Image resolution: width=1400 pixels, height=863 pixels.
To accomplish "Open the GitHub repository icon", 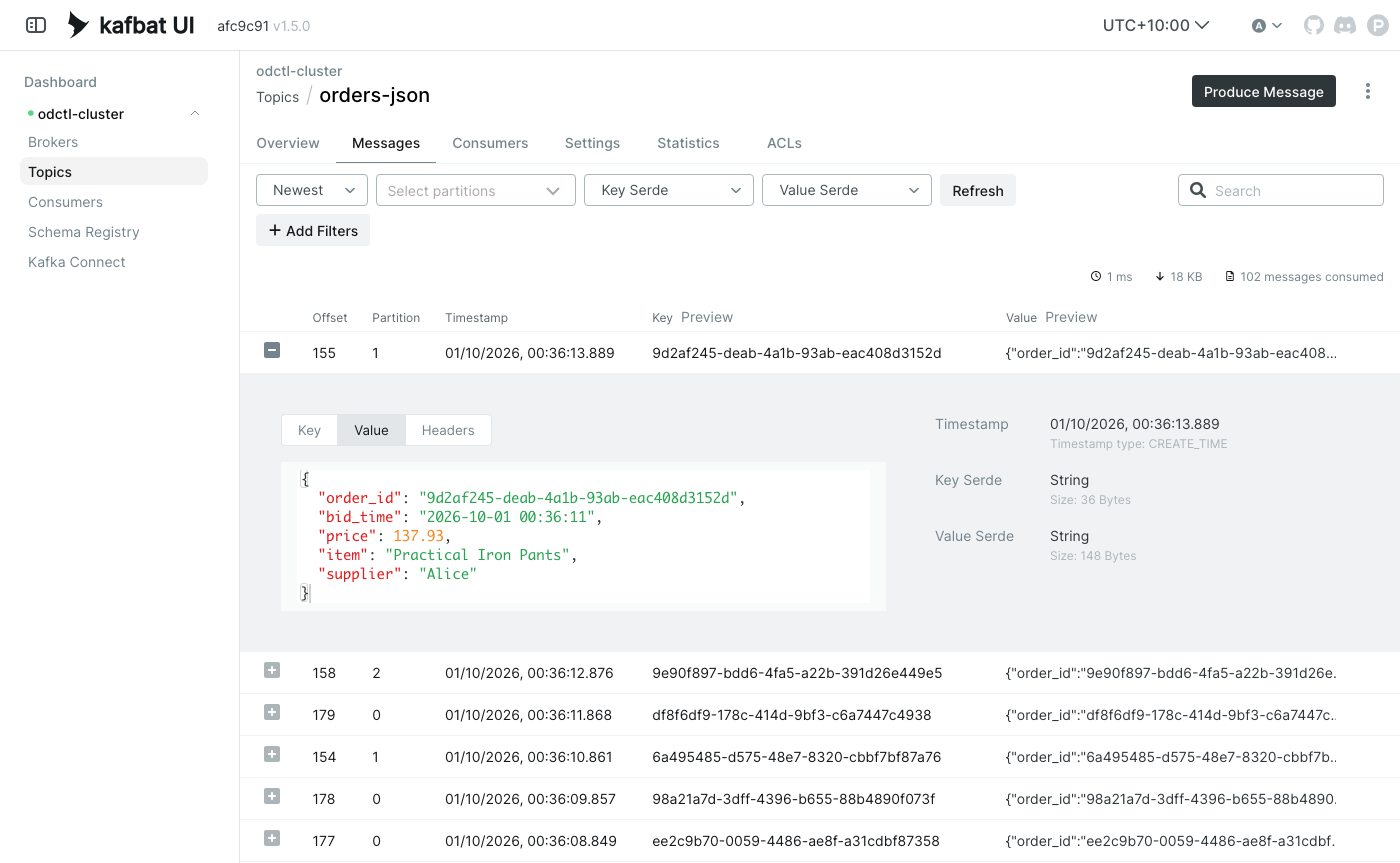I will click(1314, 25).
